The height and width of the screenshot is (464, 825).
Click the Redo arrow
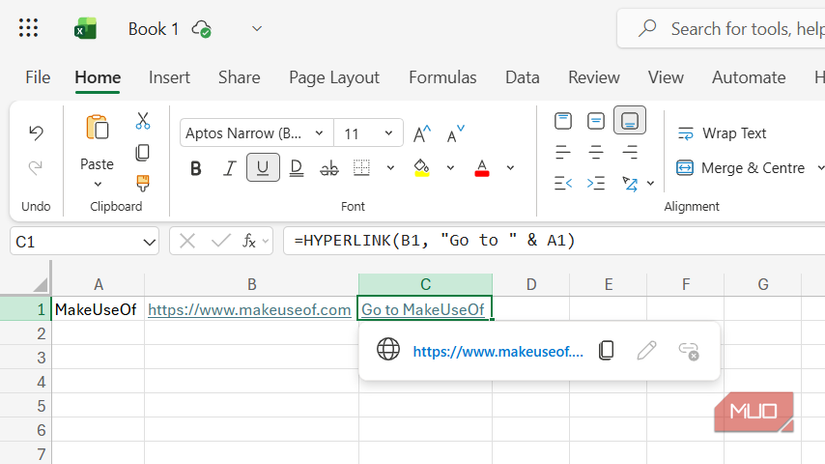[36, 167]
